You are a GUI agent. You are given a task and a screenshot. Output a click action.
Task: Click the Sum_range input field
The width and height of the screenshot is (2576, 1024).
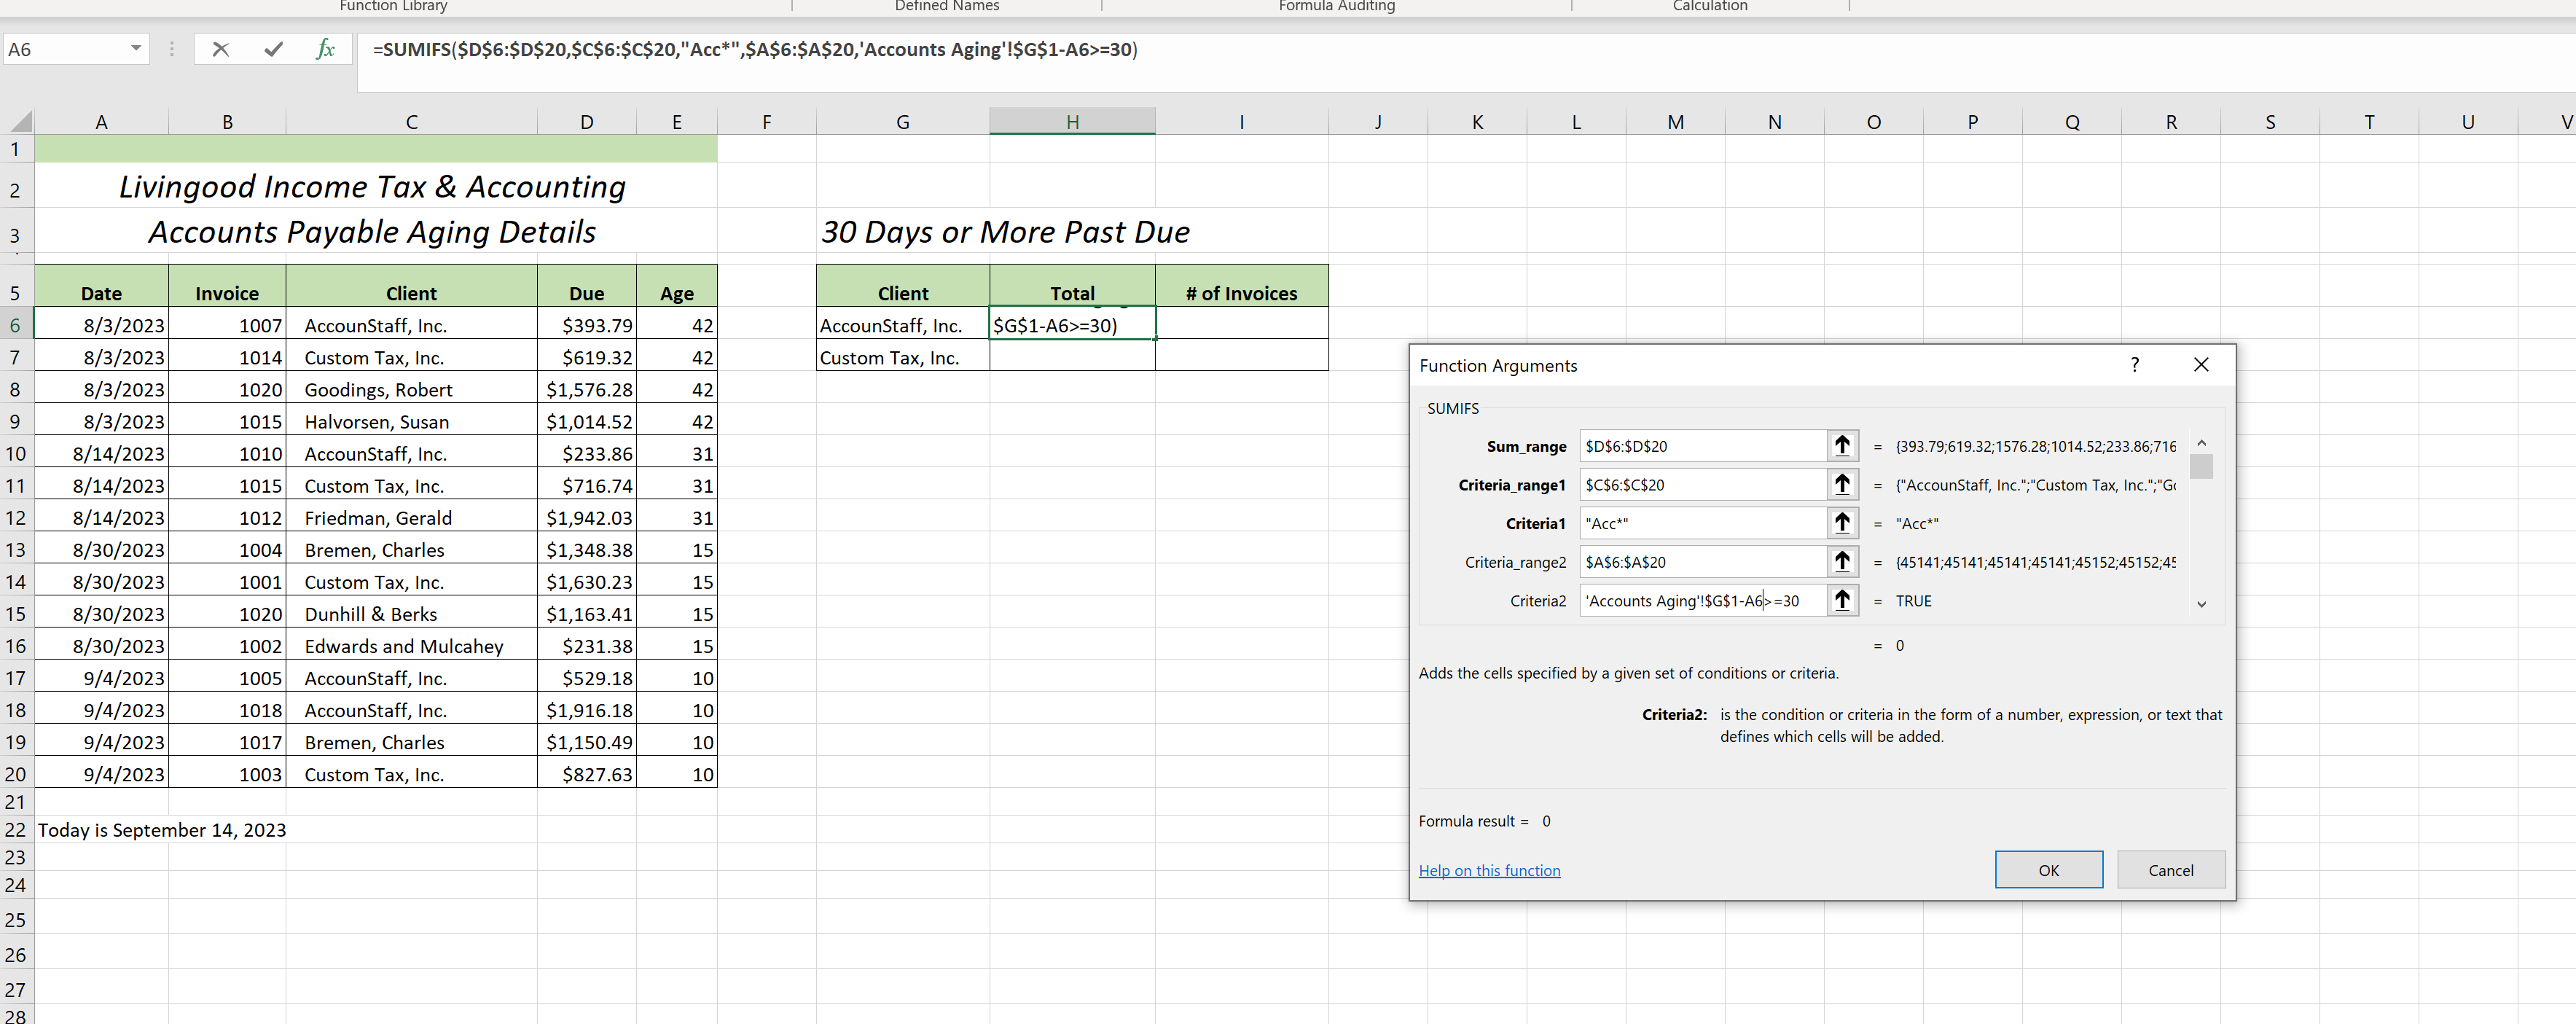(x=1702, y=446)
